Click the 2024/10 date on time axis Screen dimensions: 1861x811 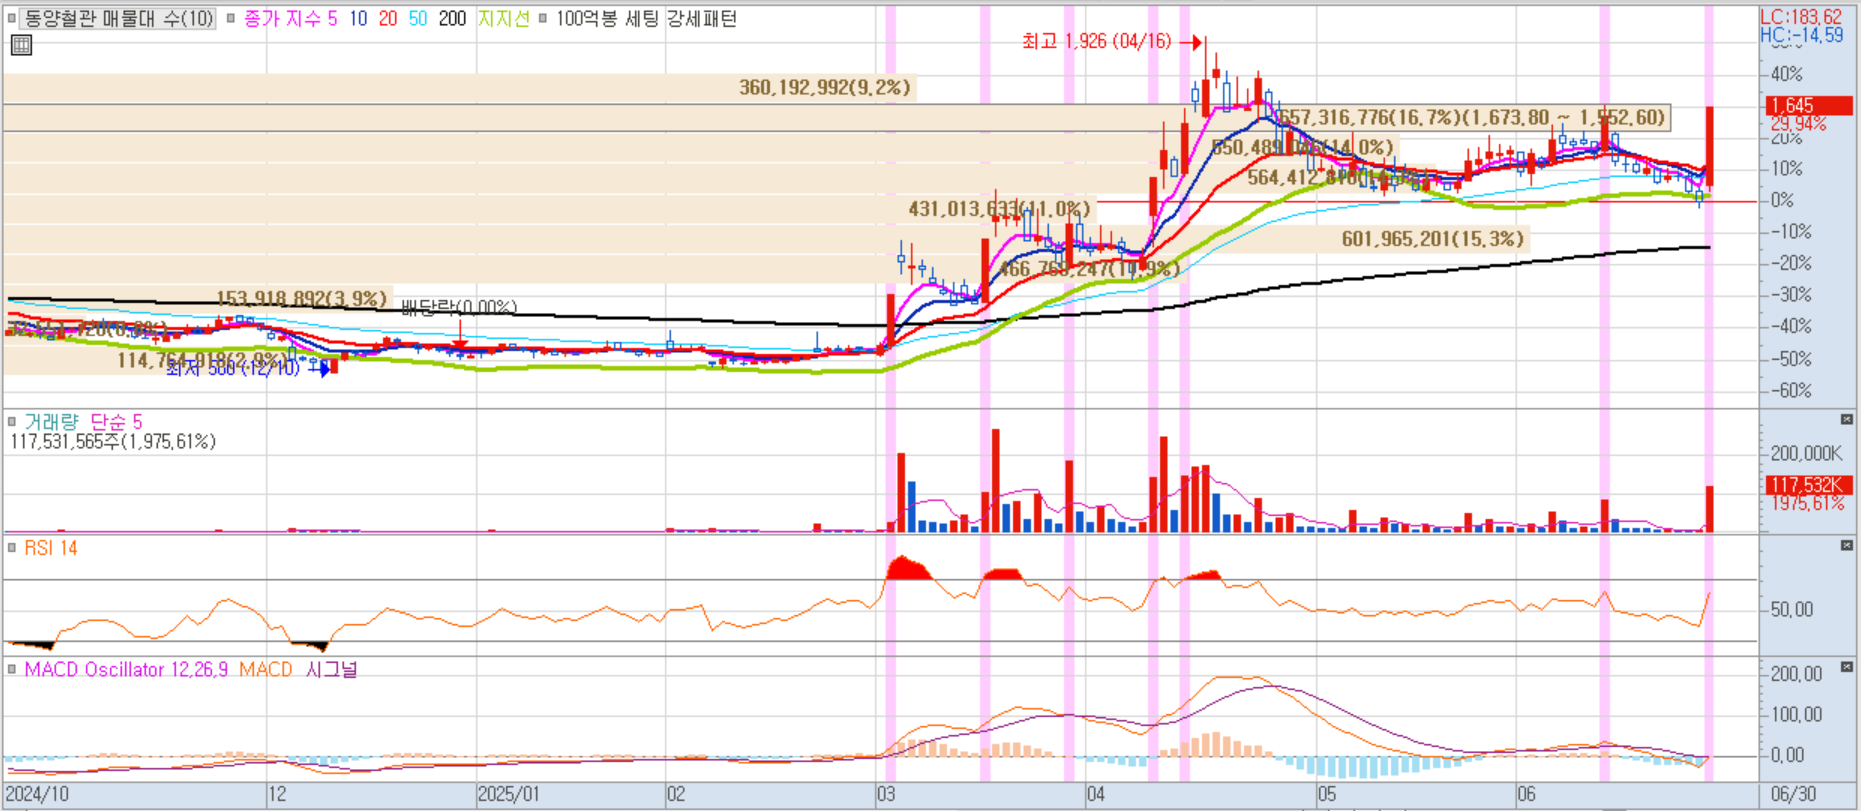[37, 794]
